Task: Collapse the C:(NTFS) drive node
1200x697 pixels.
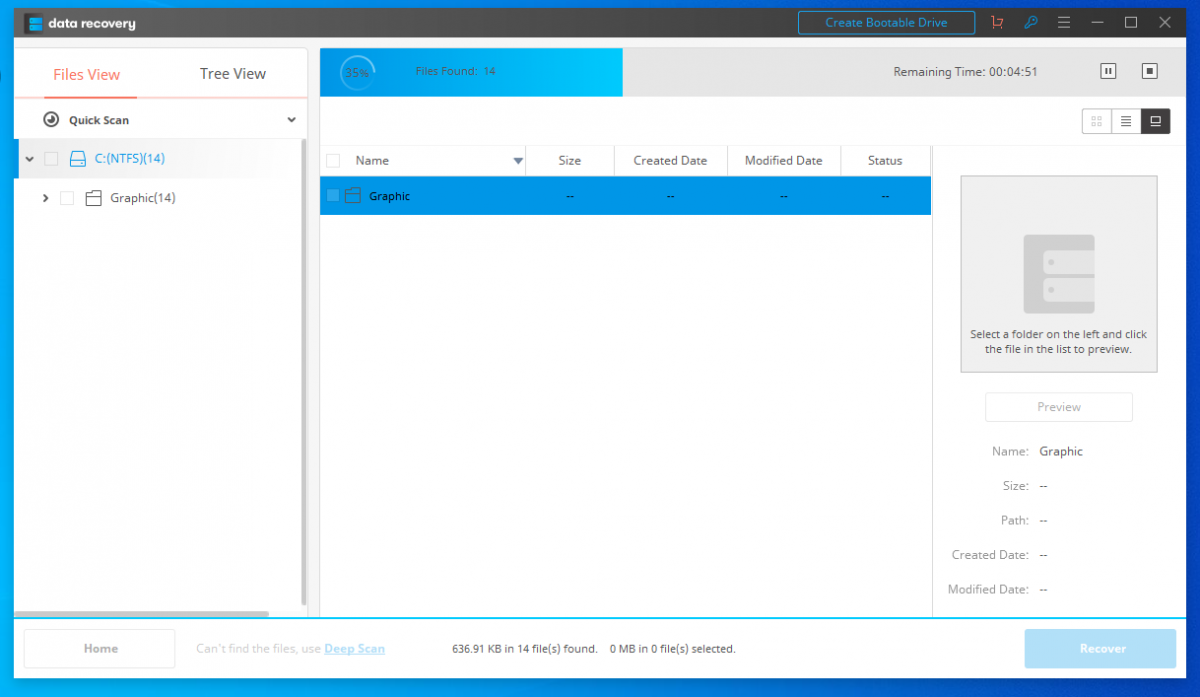Action: point(29,159)
